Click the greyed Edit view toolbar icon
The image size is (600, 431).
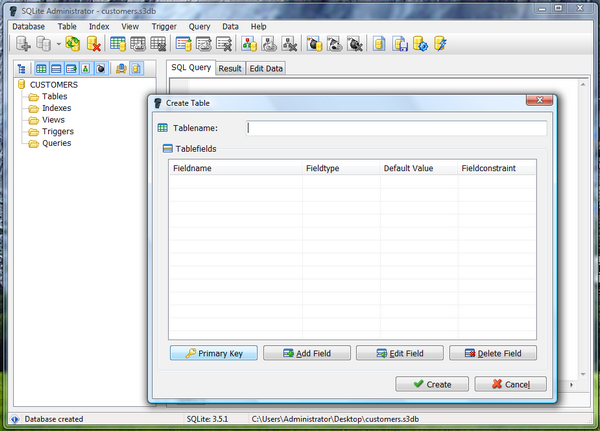pos(269,44)
